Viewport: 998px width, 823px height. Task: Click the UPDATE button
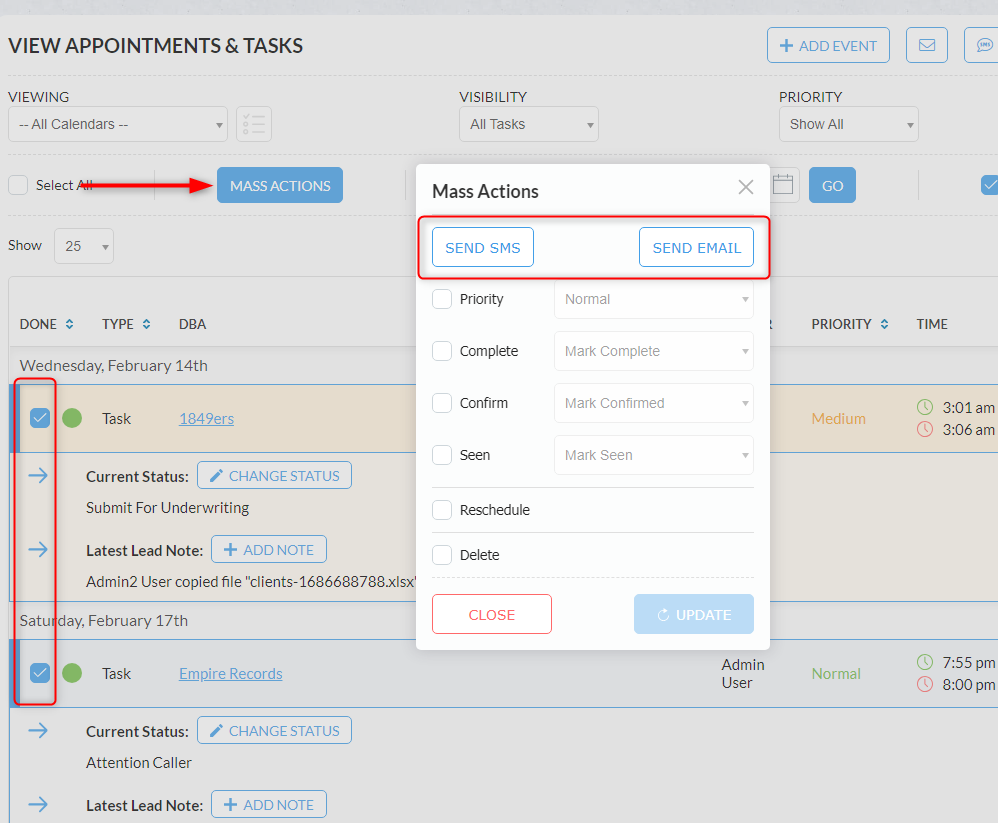(x=694, y=614)
